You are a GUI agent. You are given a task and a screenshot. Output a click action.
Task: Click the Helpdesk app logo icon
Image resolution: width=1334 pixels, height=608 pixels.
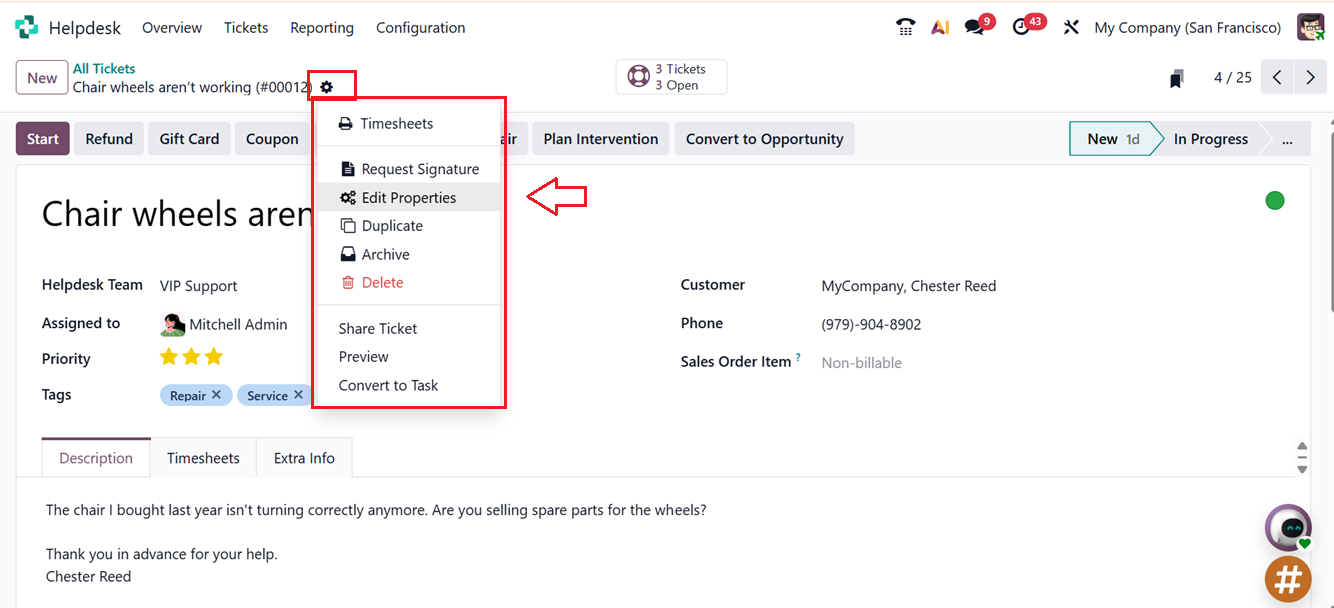(x=24, y=26)
